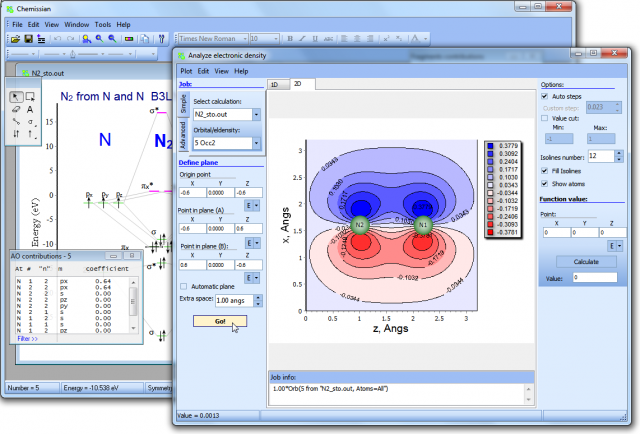
Task: Toggle the Auto steps checkbox
Action: 544,96
